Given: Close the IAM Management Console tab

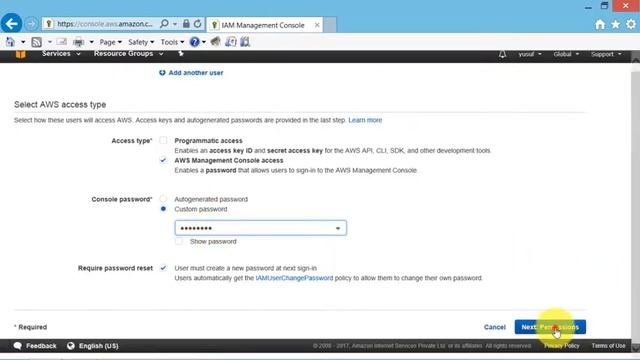Looking at the screenshot, I should point(317,25).
